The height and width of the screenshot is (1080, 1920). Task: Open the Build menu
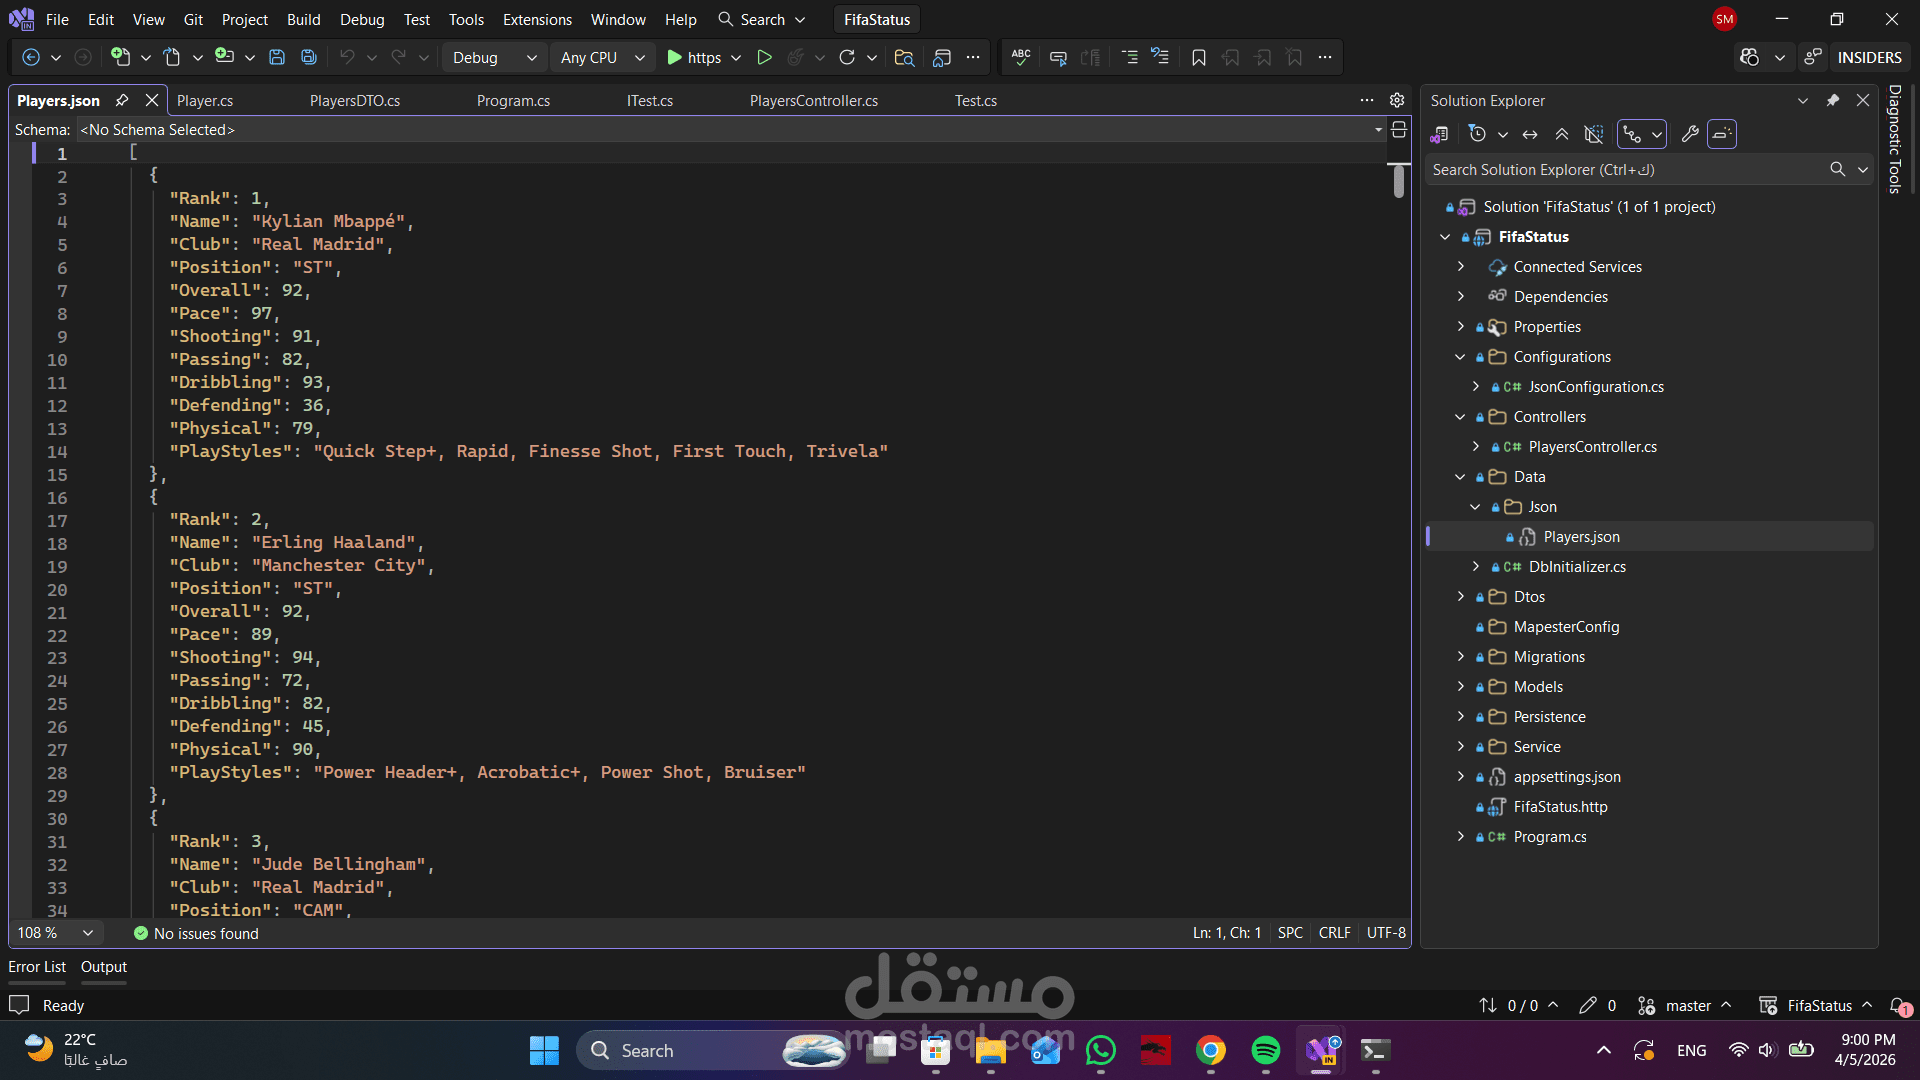click(x=303, y=19)
